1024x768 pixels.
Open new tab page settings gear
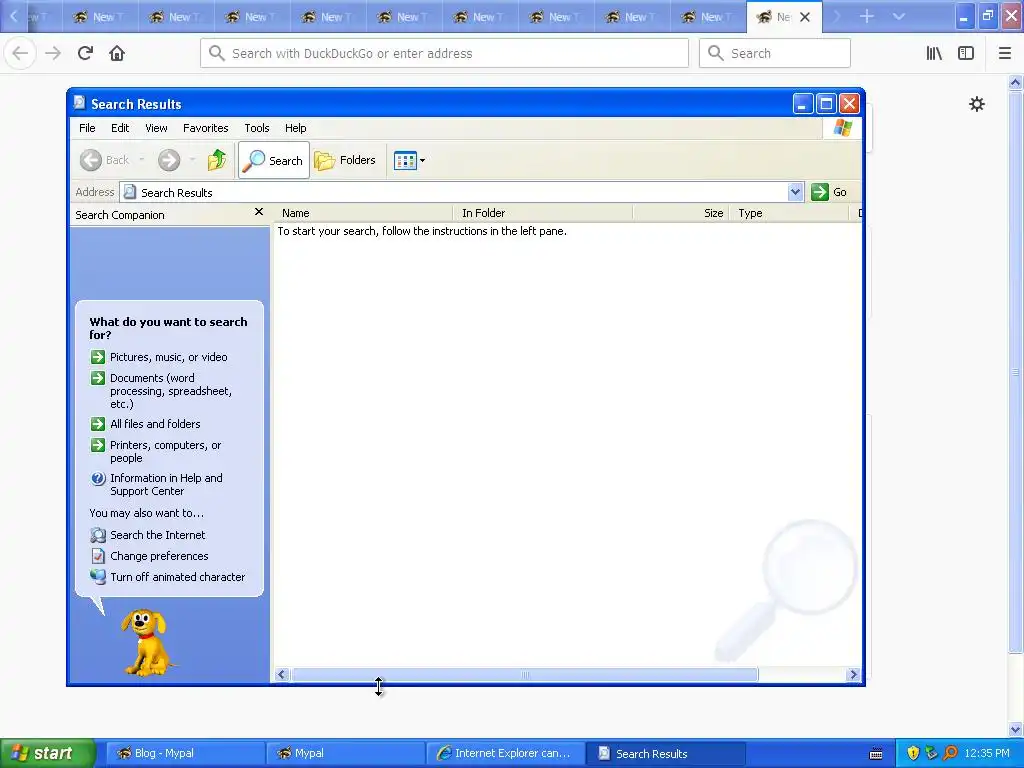976,104
